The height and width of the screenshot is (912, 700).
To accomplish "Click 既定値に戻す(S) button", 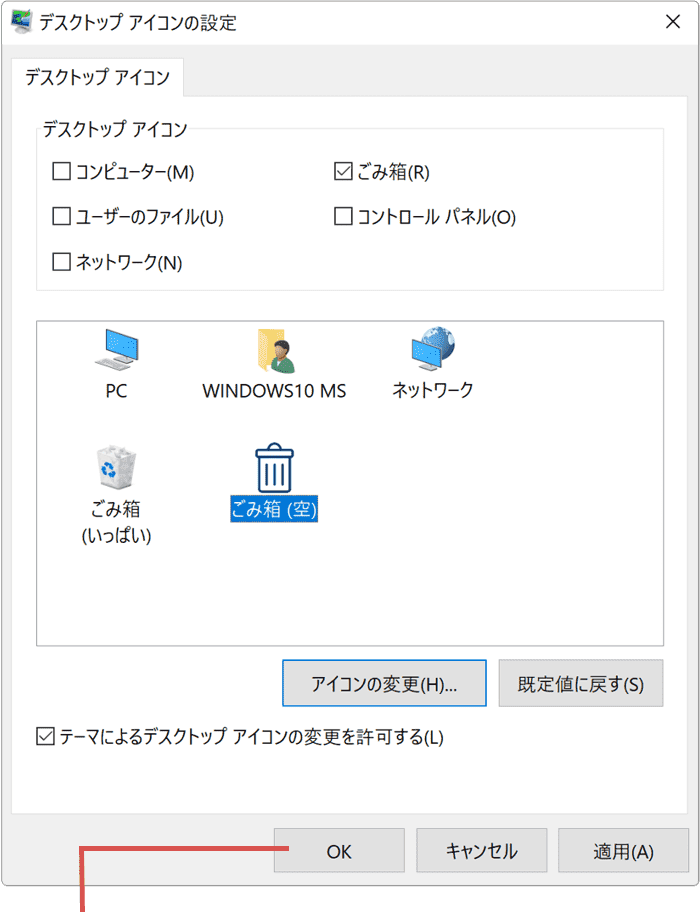I will click(x=581, y=683).
